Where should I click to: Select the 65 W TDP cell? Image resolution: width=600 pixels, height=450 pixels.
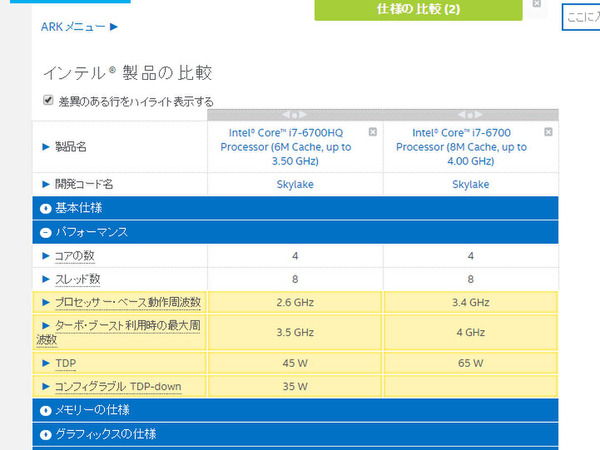pyautogui.click(x=471, y=363)
